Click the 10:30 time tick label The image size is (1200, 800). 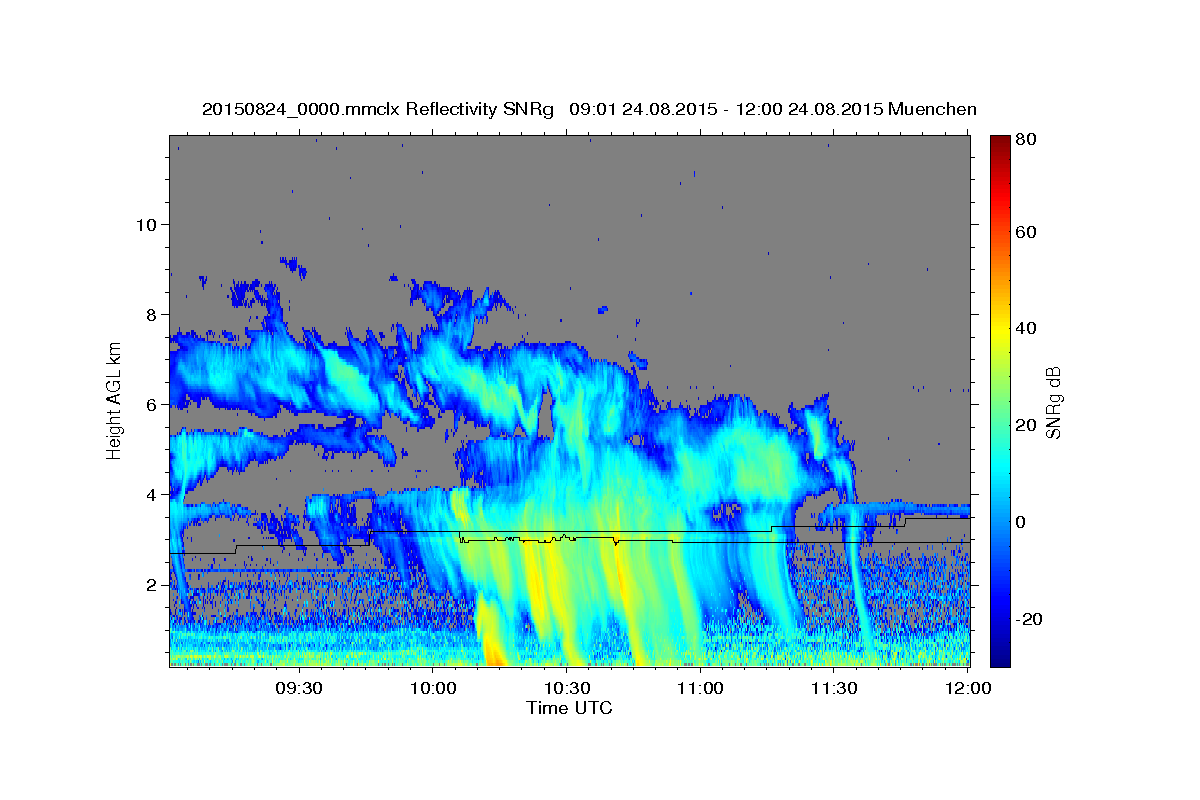coord(566,689)
